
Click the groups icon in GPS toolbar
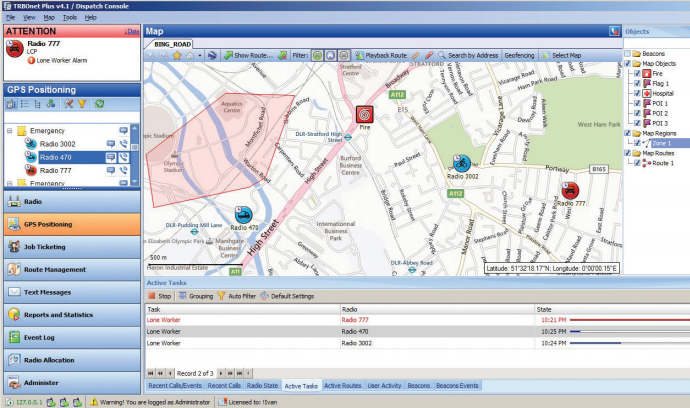pyautogui.click(x=51, y=104)
